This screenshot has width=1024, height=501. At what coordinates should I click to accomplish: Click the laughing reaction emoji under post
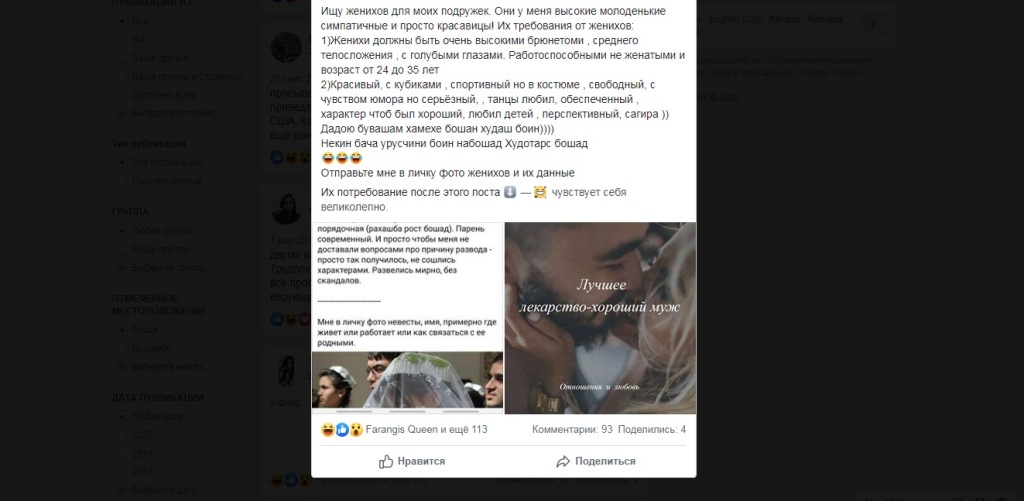328,430
